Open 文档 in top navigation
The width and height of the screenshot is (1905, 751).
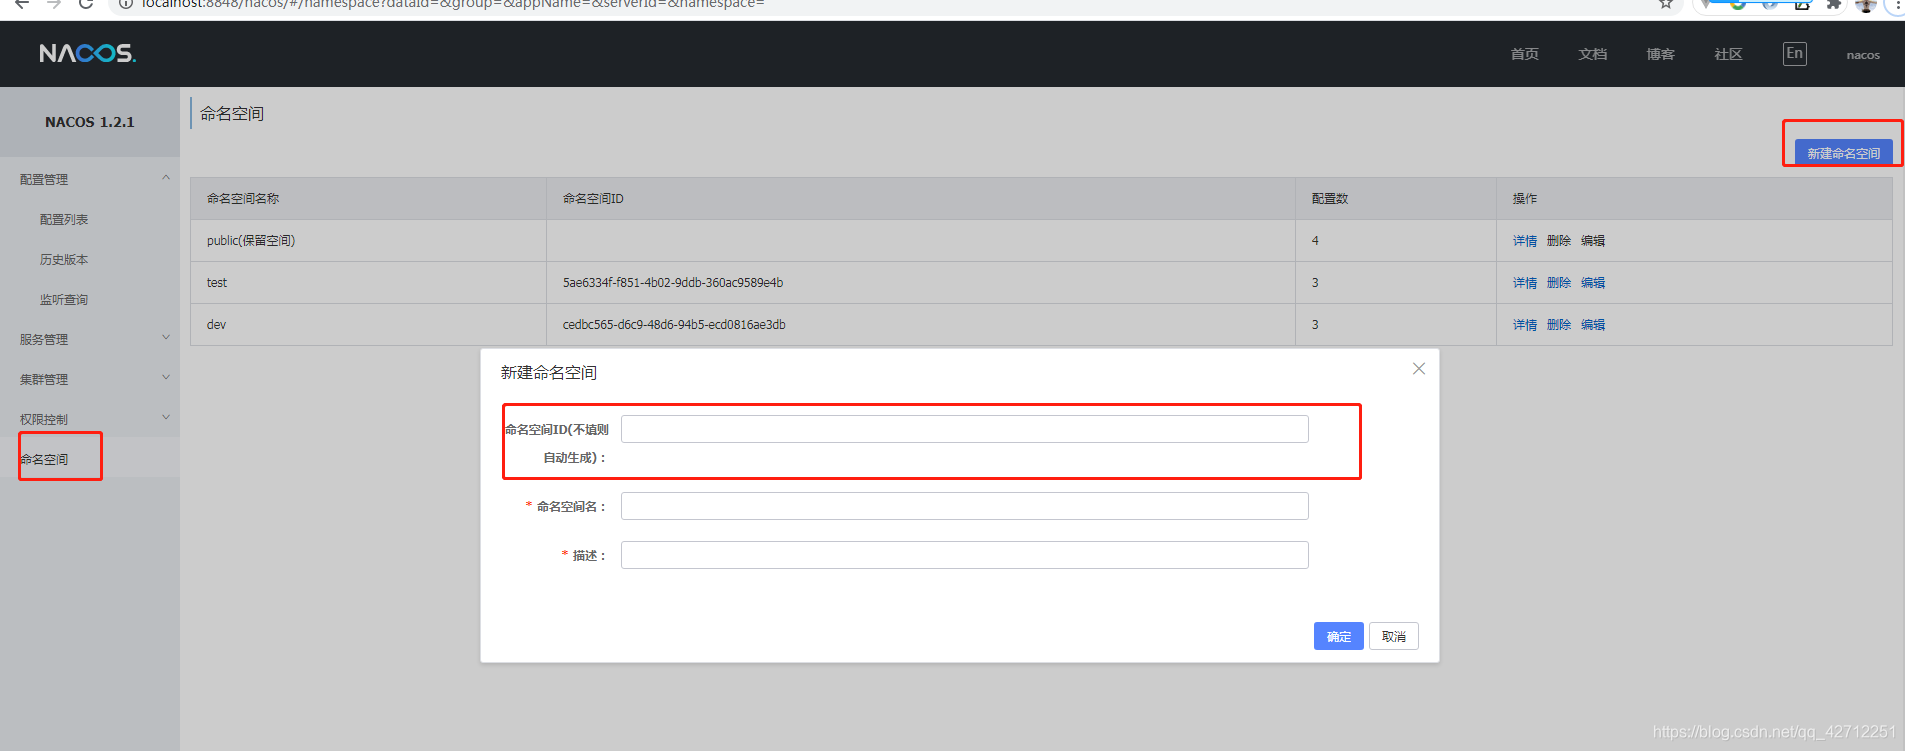point(1592,54)
